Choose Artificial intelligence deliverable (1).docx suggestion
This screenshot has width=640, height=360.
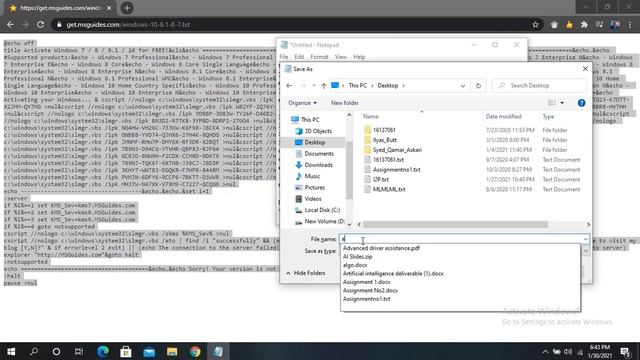tap(393, 274)
